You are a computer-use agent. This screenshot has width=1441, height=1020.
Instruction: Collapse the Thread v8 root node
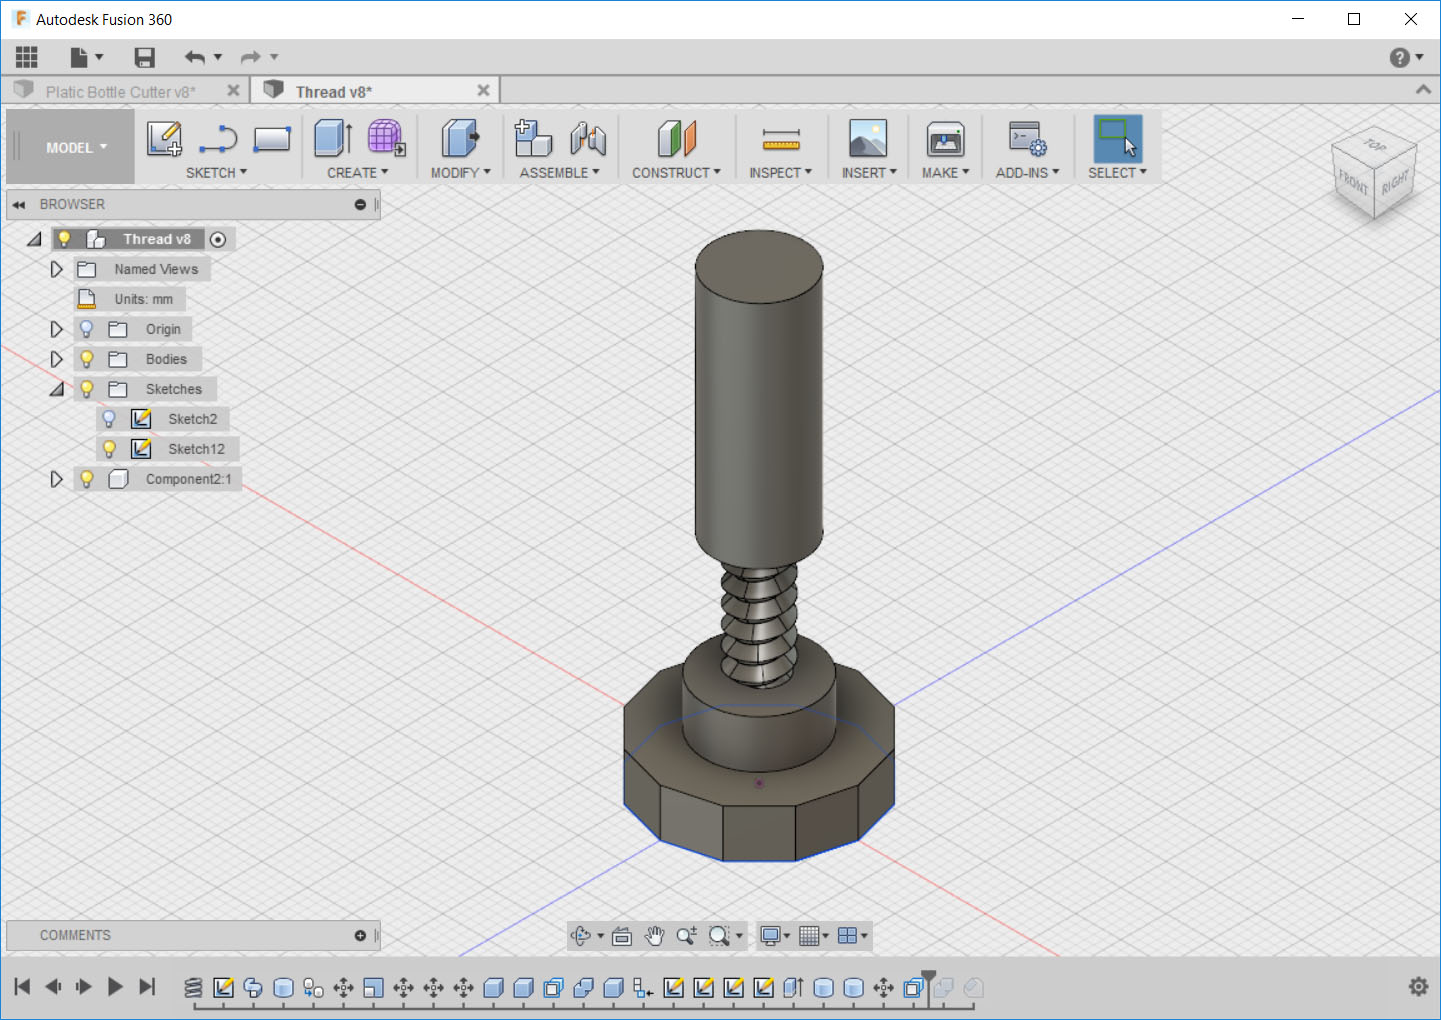[x=34, y=239]
